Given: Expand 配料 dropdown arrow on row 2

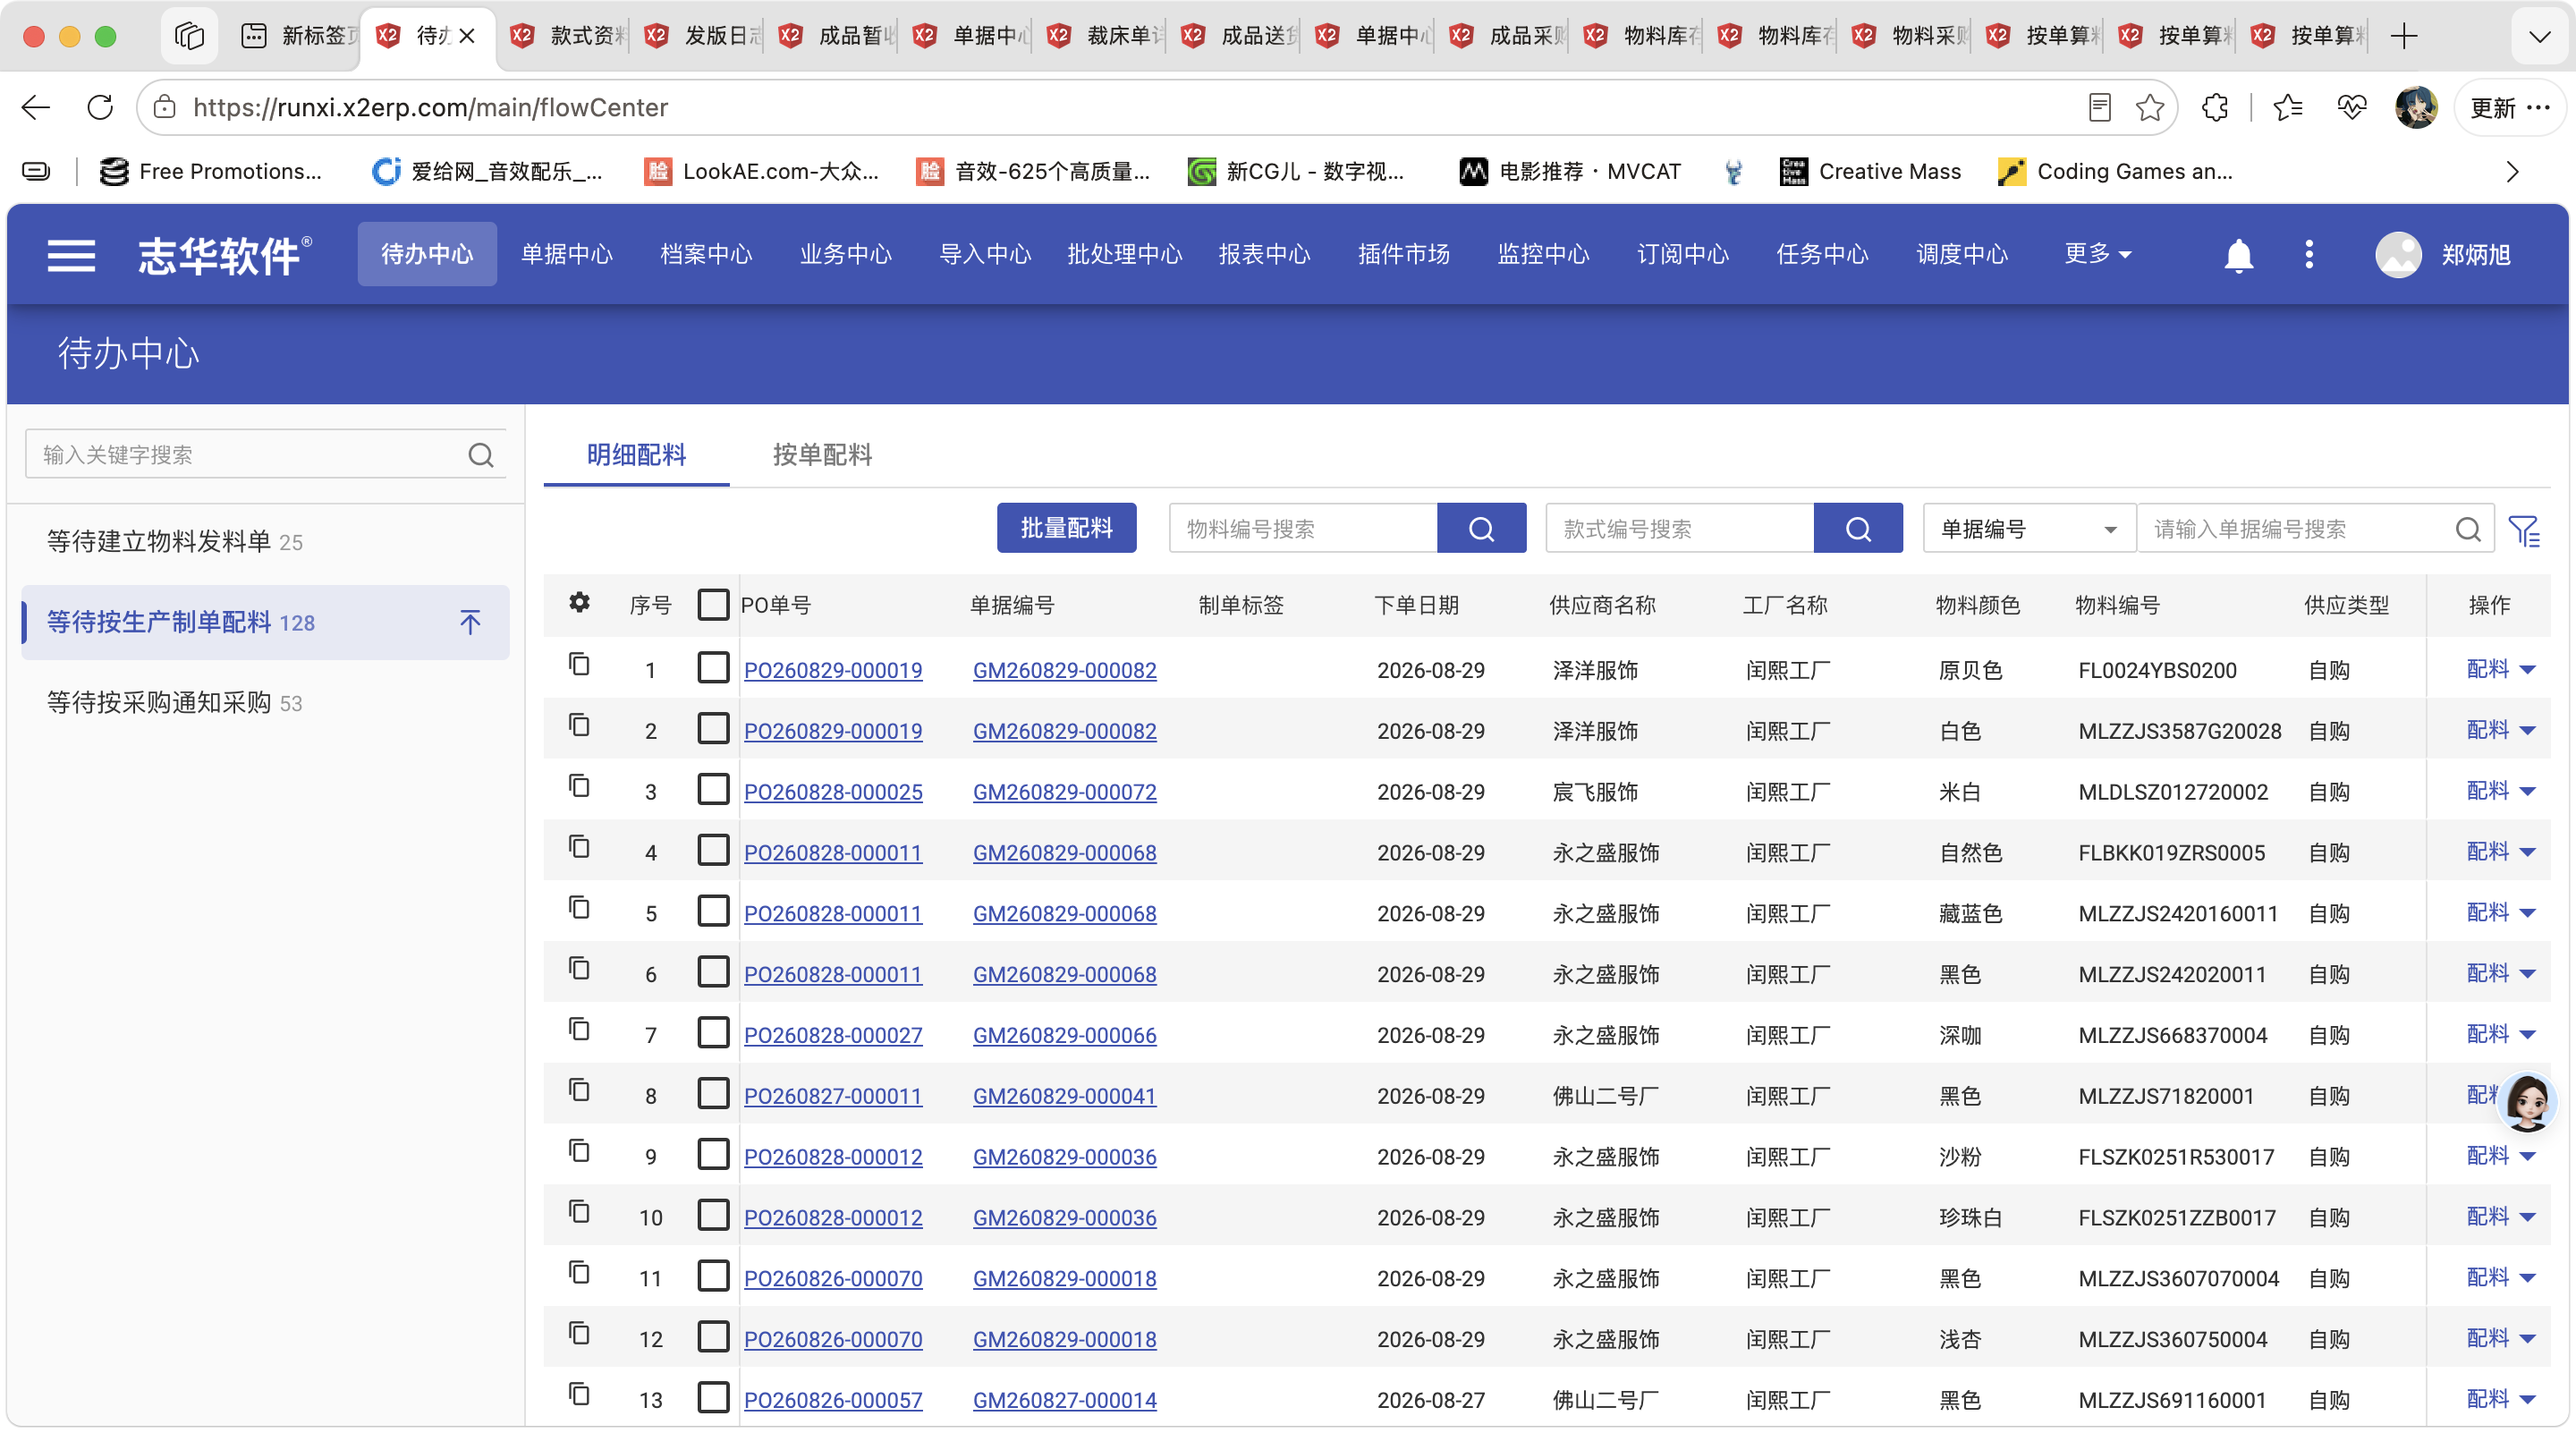Looking at the screenshot, I should pos(2527,731).
